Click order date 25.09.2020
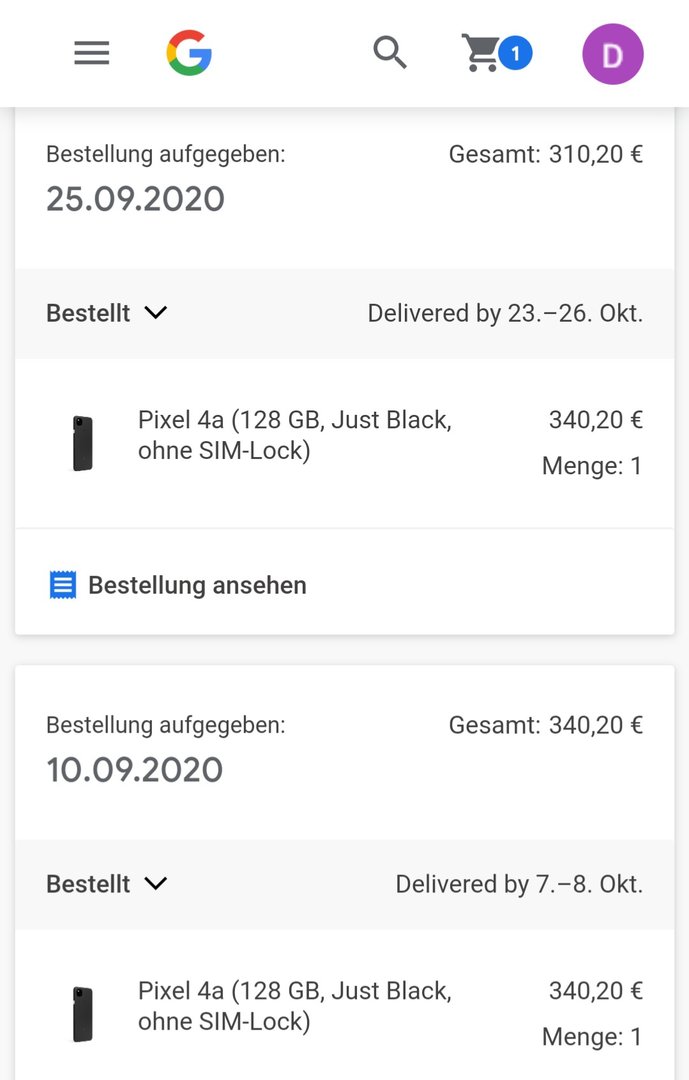The image size is (689, 1080). (x=135, y=199)
